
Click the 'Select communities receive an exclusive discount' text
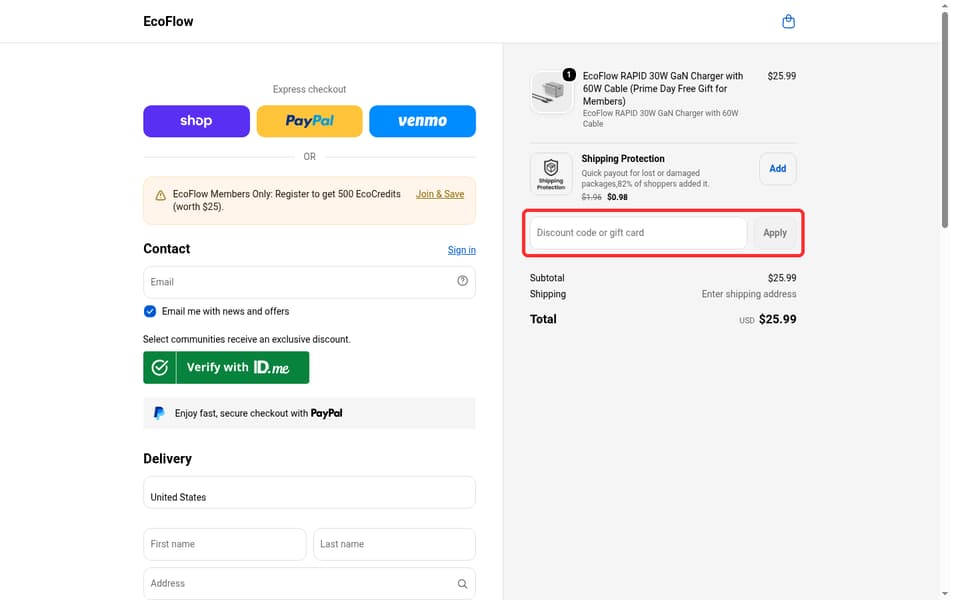(x=247, y=339)
